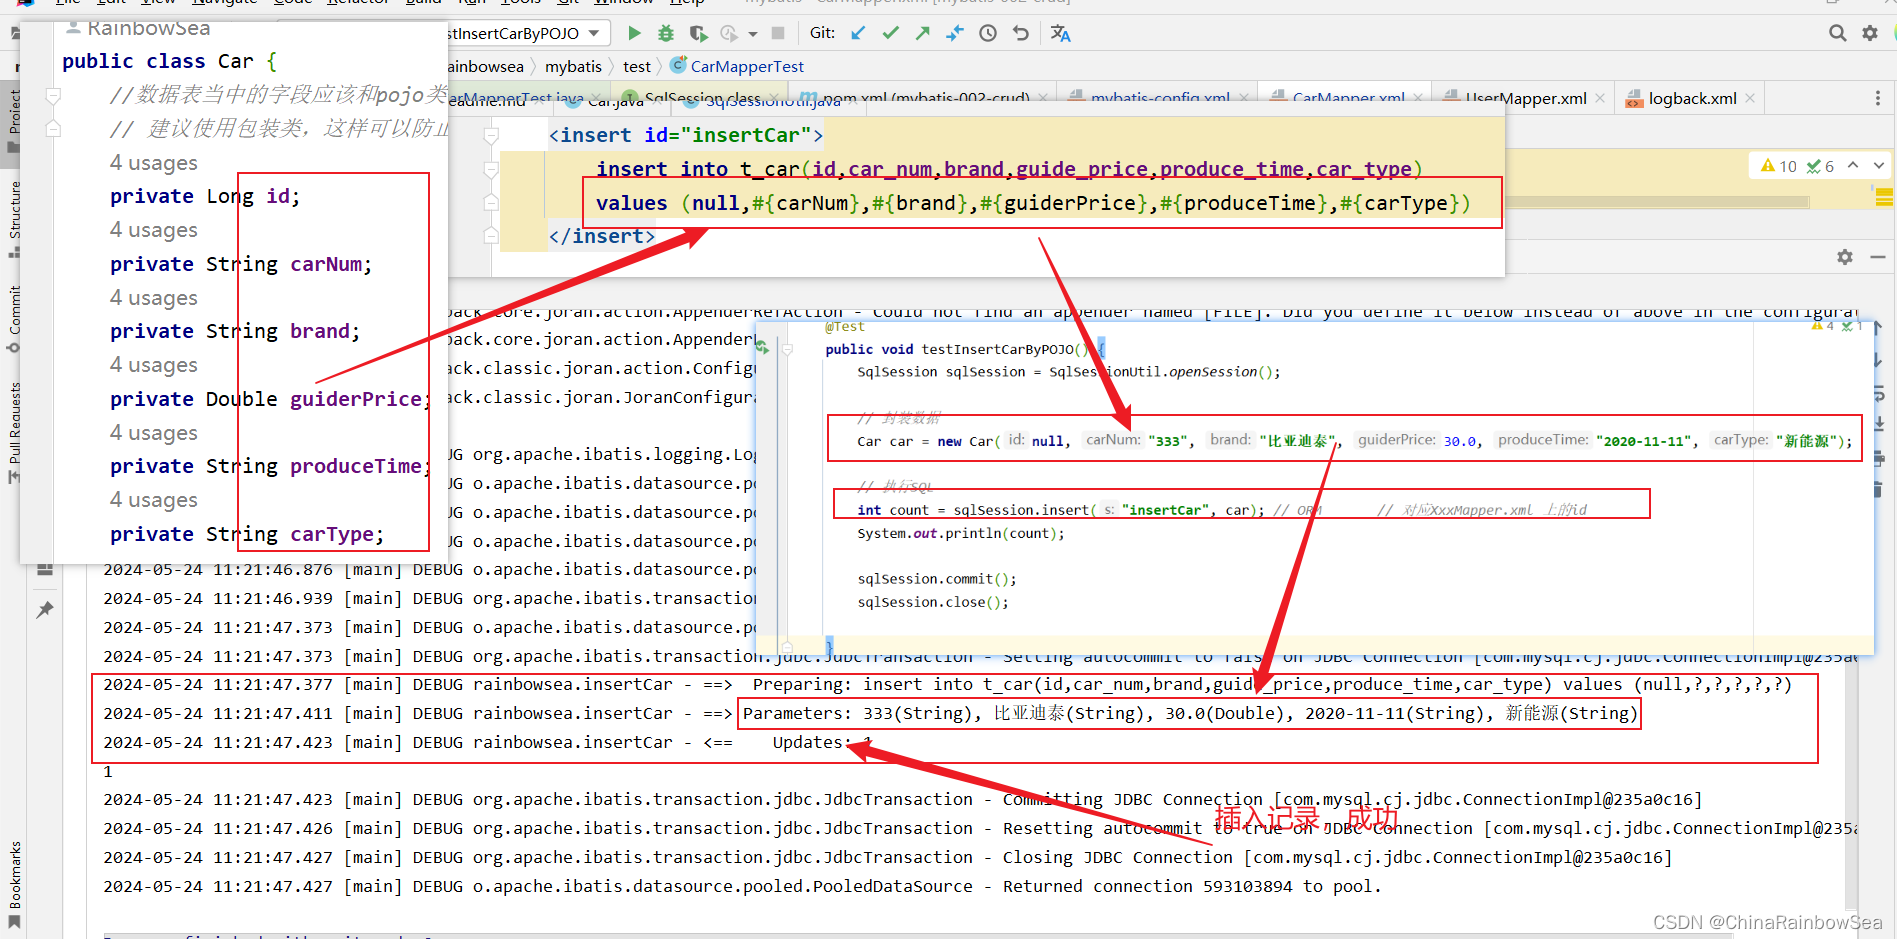This screenshot has width=1897, height=939.
Task: Click the warnings count 10 indicator
Action: [1779, 166]
